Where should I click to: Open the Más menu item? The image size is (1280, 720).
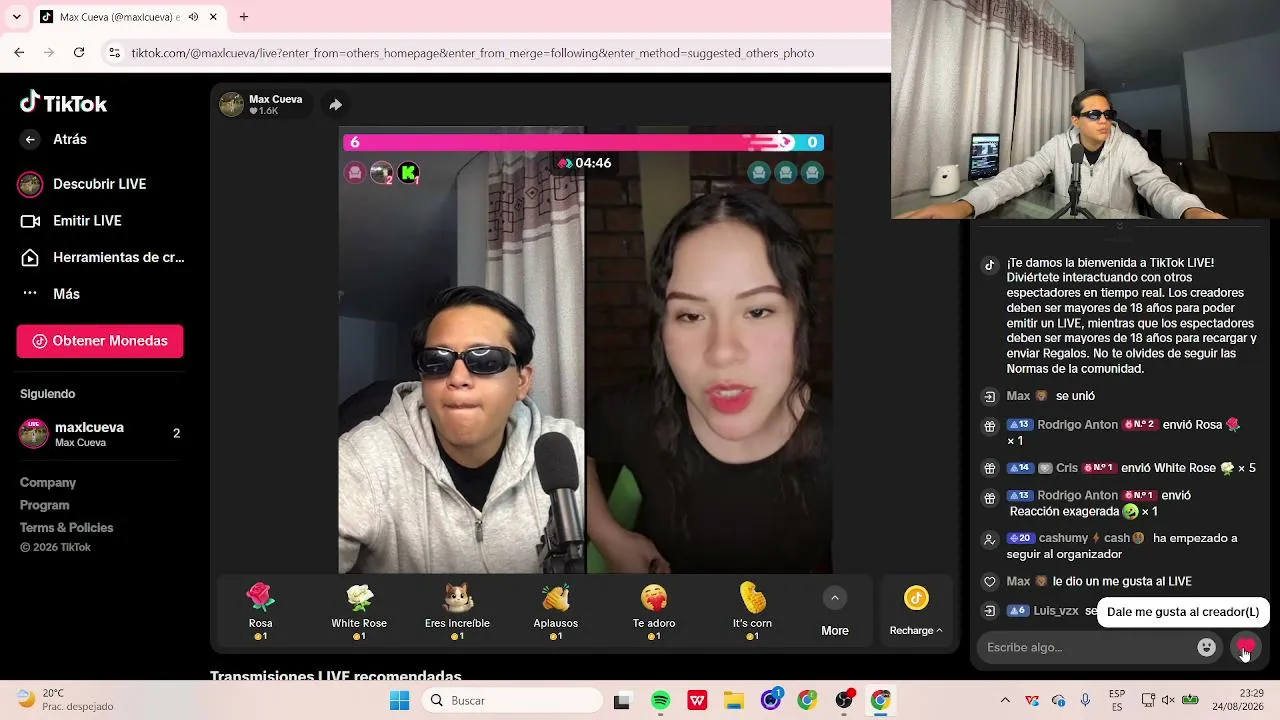coord(66,294)
